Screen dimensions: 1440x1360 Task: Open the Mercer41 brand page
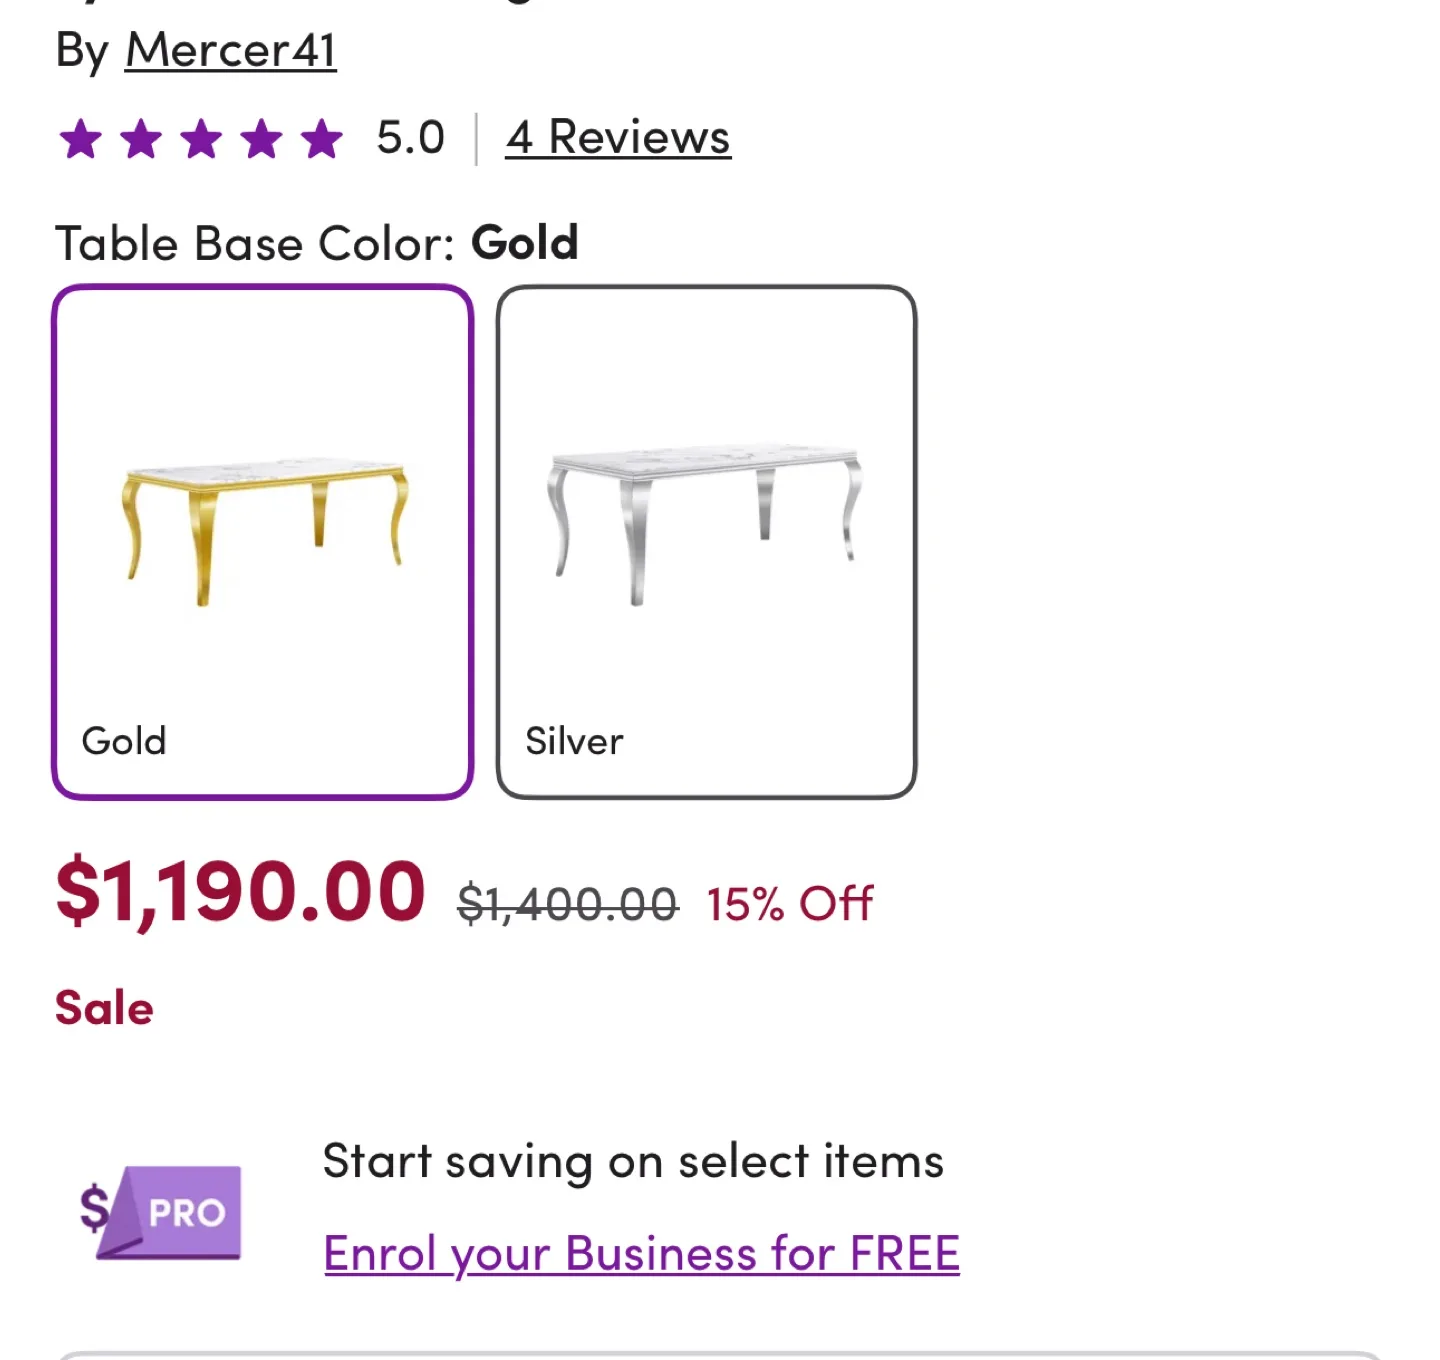click(x=229, y=49)
